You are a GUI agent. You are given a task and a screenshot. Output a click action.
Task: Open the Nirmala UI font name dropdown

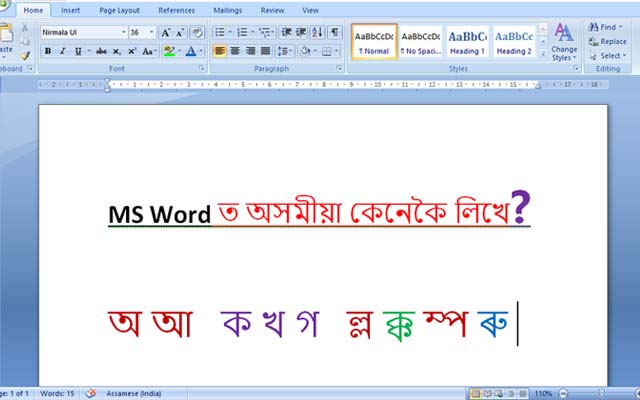[x=124, y=32]
